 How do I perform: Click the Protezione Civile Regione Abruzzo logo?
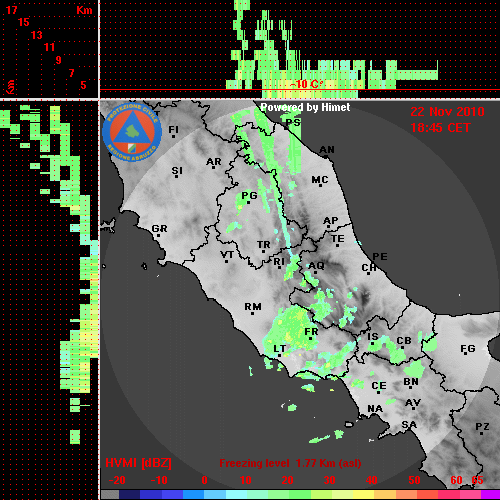[132, 133]
